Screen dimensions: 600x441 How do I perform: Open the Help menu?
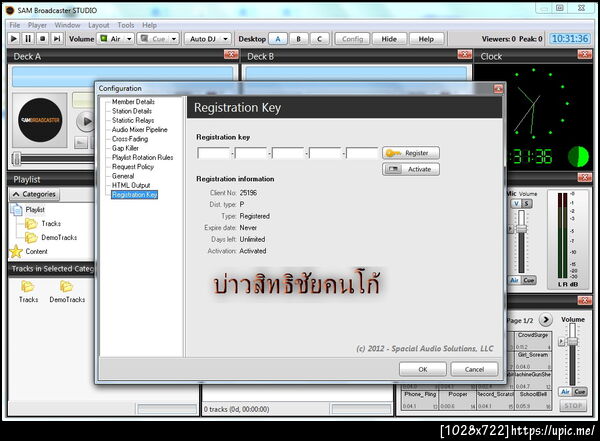(150, 25)
